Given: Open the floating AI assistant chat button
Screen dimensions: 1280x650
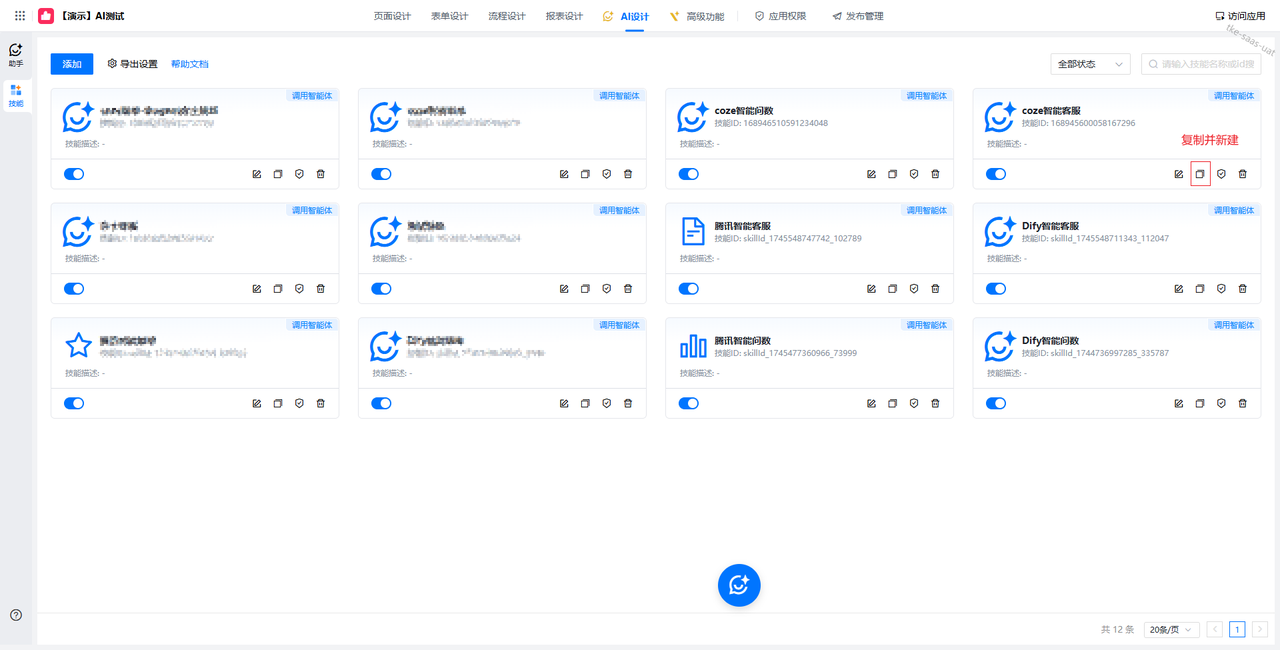Looking at the screenshot, I should 739,585.
